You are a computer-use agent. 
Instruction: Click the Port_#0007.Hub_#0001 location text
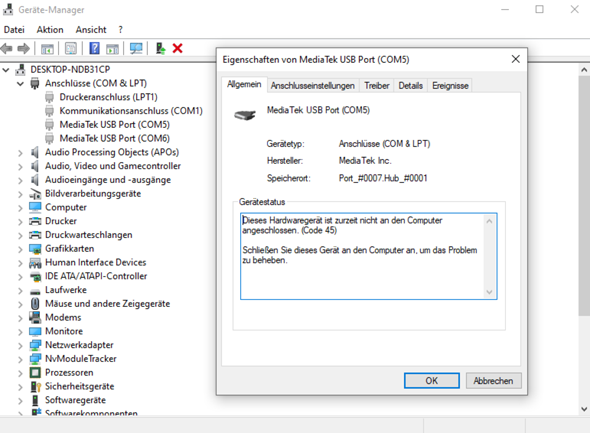coord(383,178)
